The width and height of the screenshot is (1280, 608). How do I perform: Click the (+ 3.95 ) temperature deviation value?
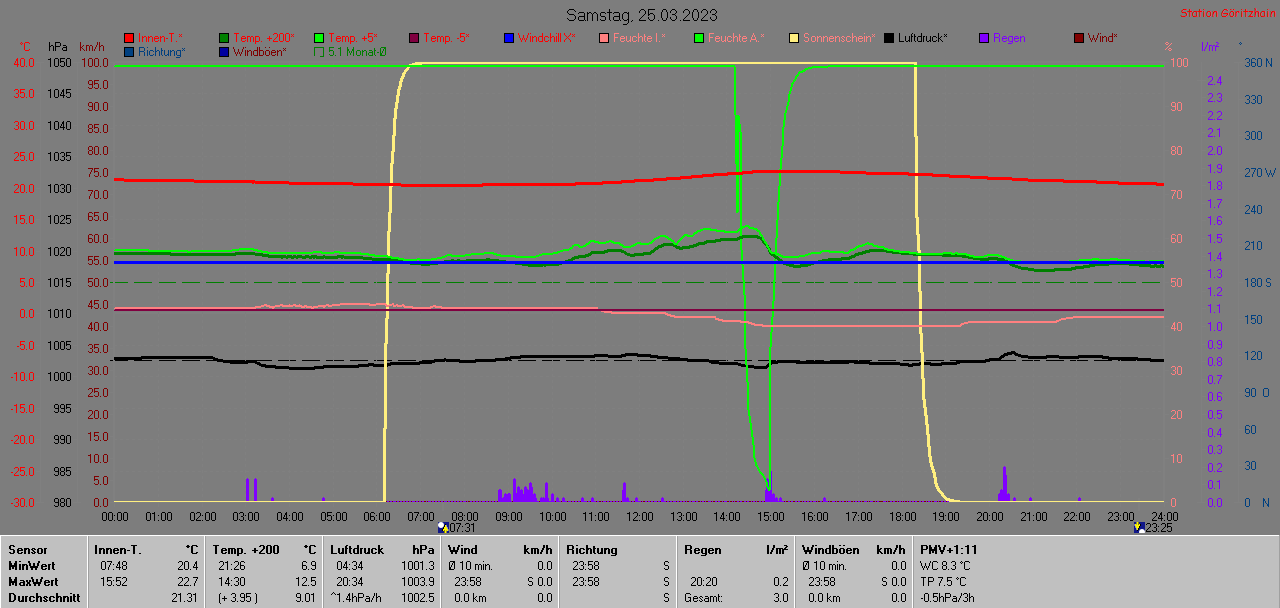tap(236, 597)
